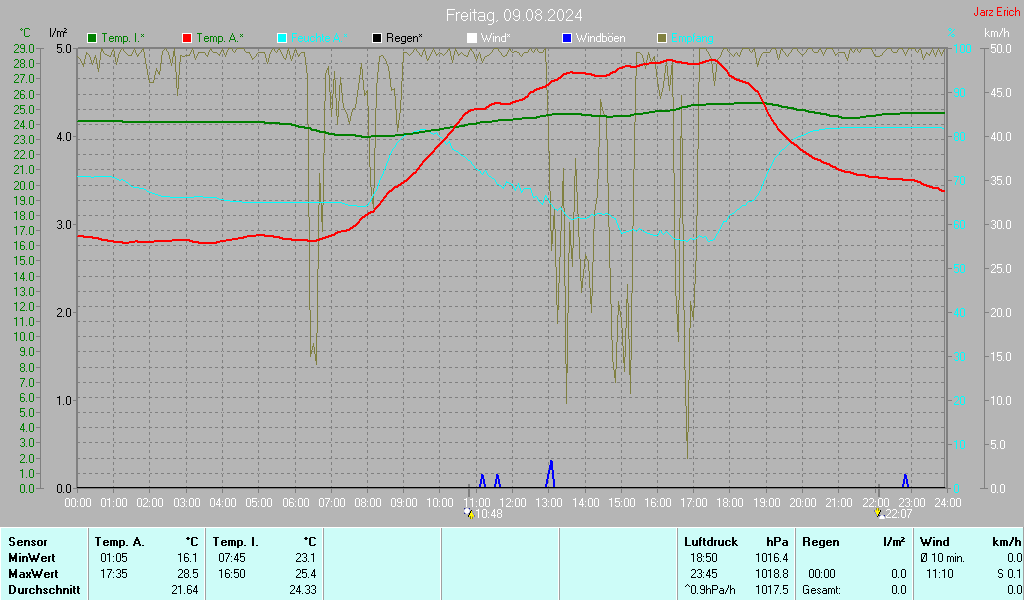
Task: Click the pressure time '23:45'
Action: (x=703, y=574)
